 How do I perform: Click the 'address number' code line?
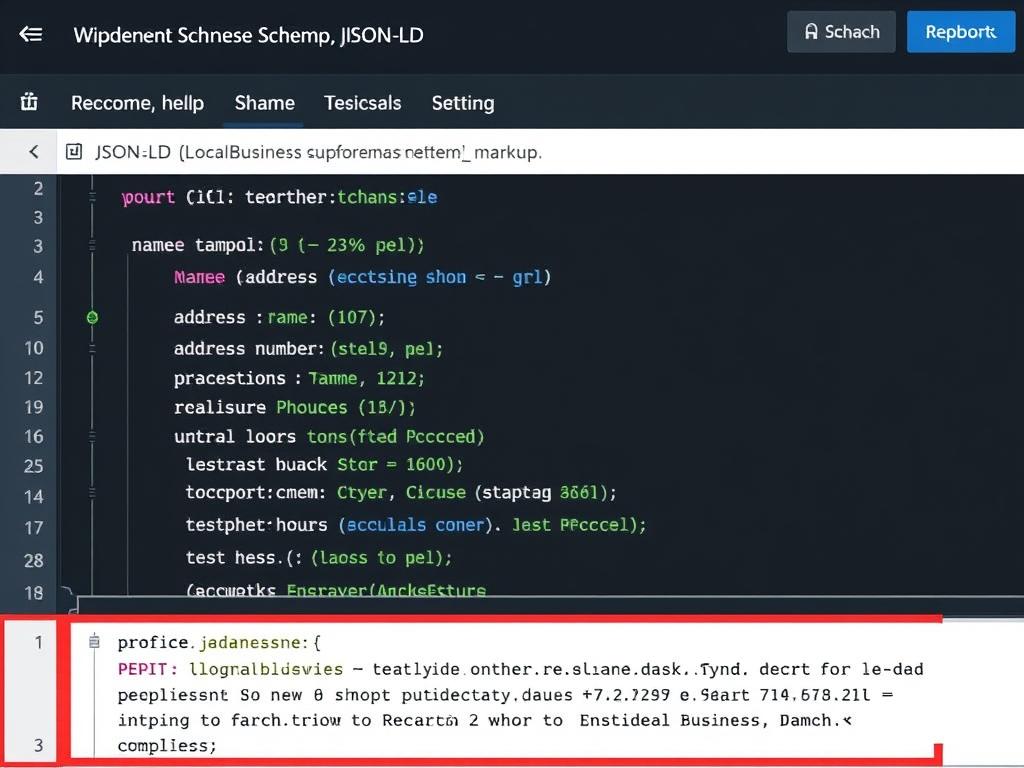(308, 348)
